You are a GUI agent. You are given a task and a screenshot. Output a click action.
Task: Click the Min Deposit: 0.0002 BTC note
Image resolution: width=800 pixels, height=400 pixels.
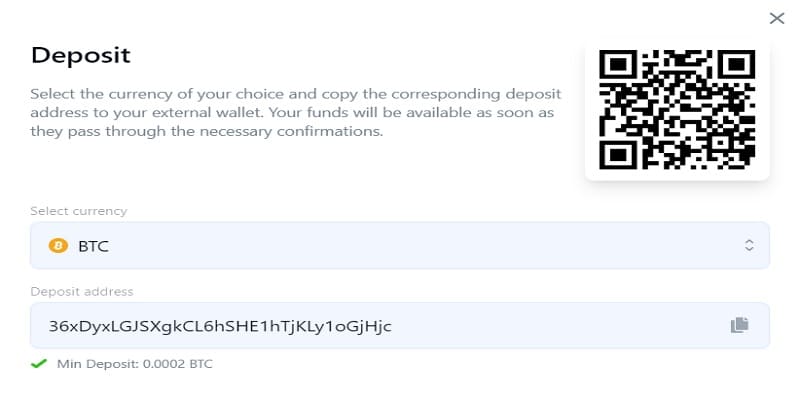coord(134,363)
